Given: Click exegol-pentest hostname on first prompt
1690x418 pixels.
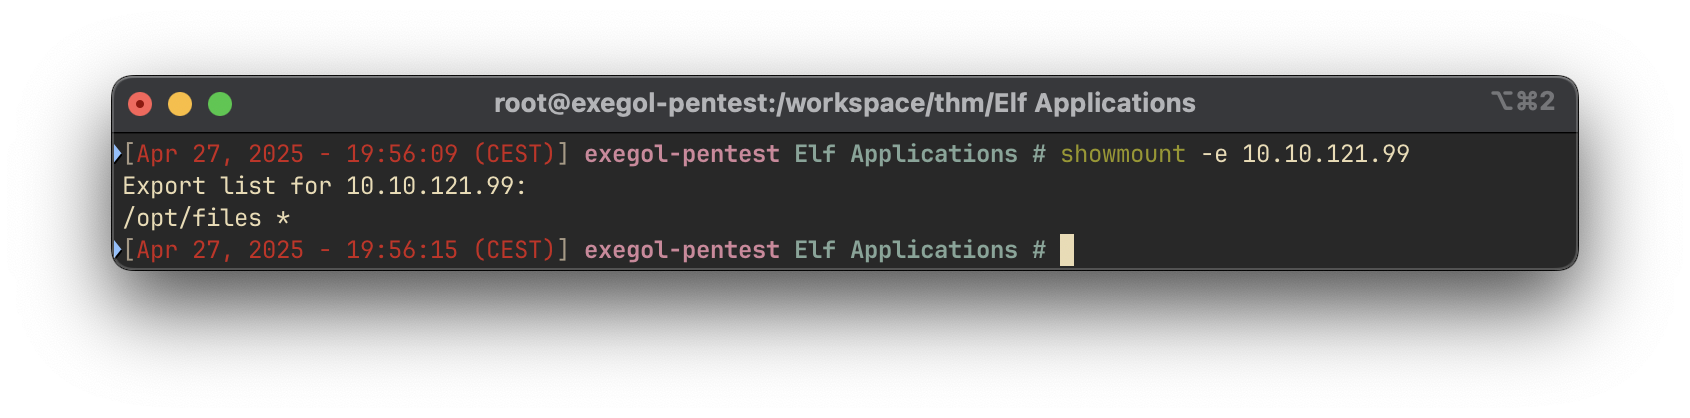Looking at the screenshot, I should click(x=682, y=154).
